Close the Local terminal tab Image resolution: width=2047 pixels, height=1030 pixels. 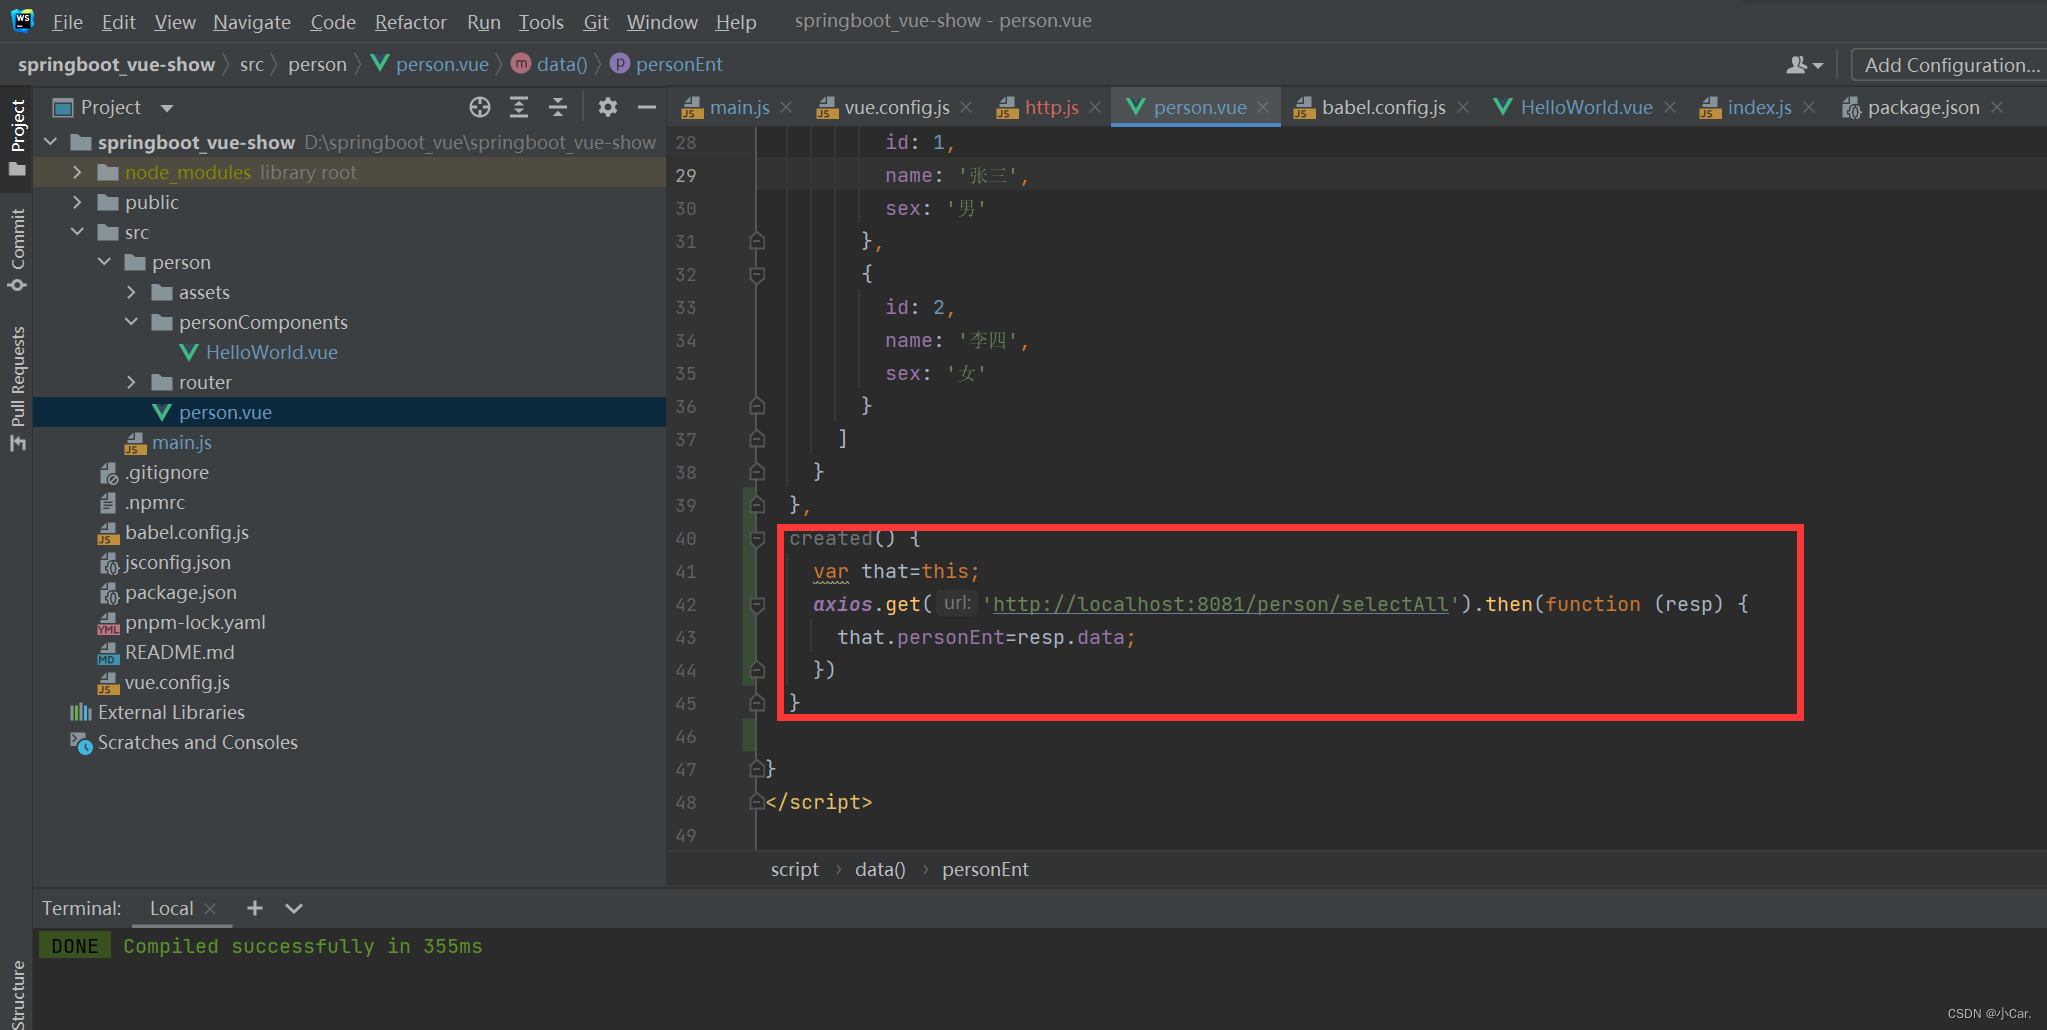(x=210, y=909)
